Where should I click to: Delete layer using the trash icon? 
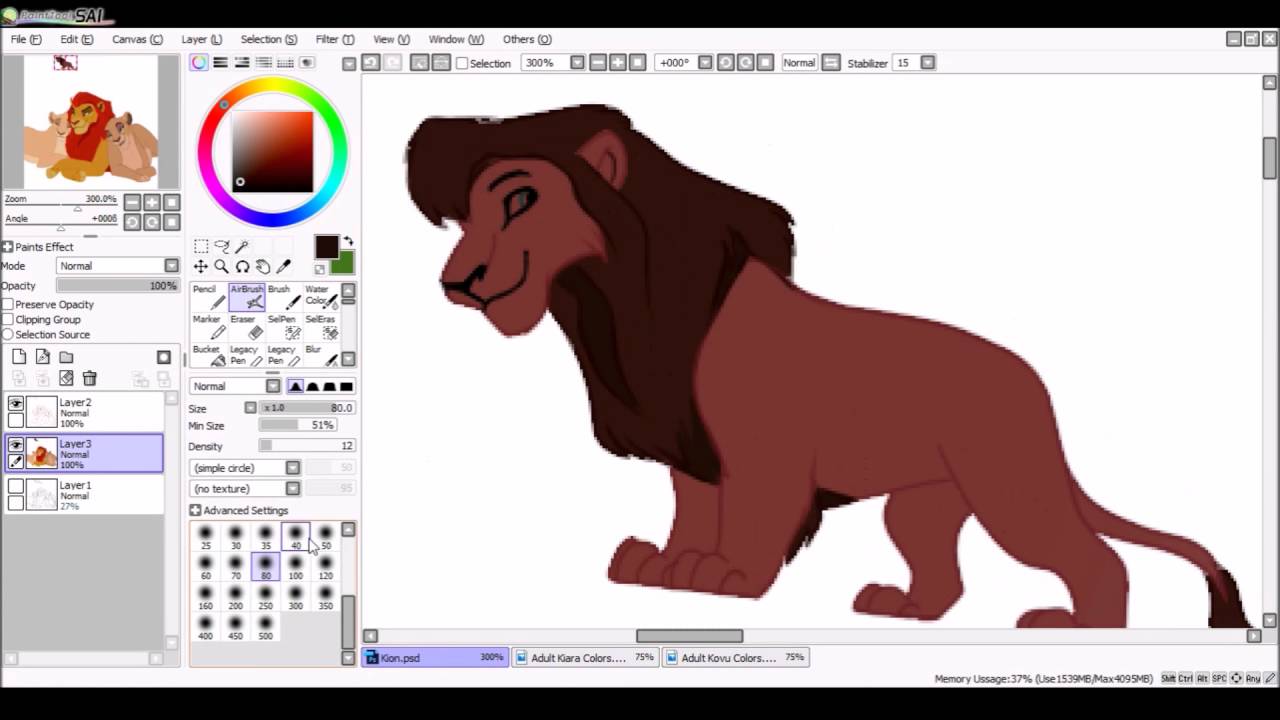[89, 378]
